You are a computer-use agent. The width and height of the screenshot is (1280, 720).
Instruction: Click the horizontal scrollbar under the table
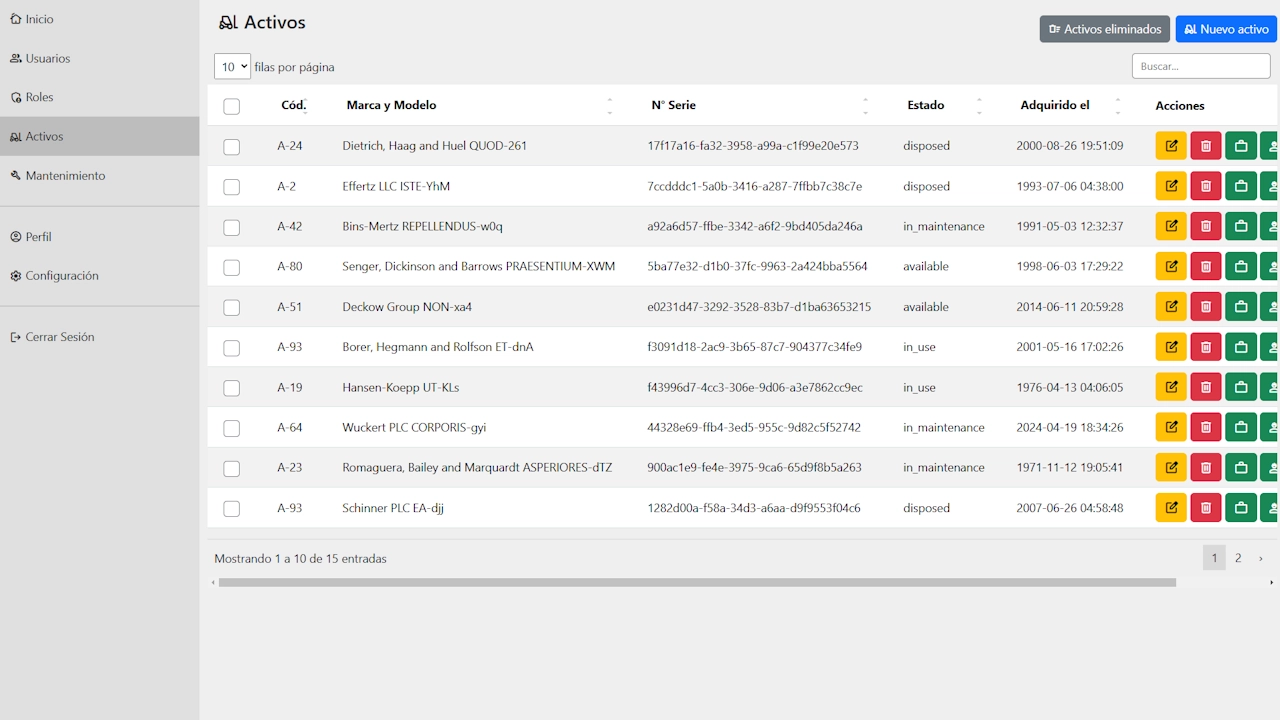point(697,582)
